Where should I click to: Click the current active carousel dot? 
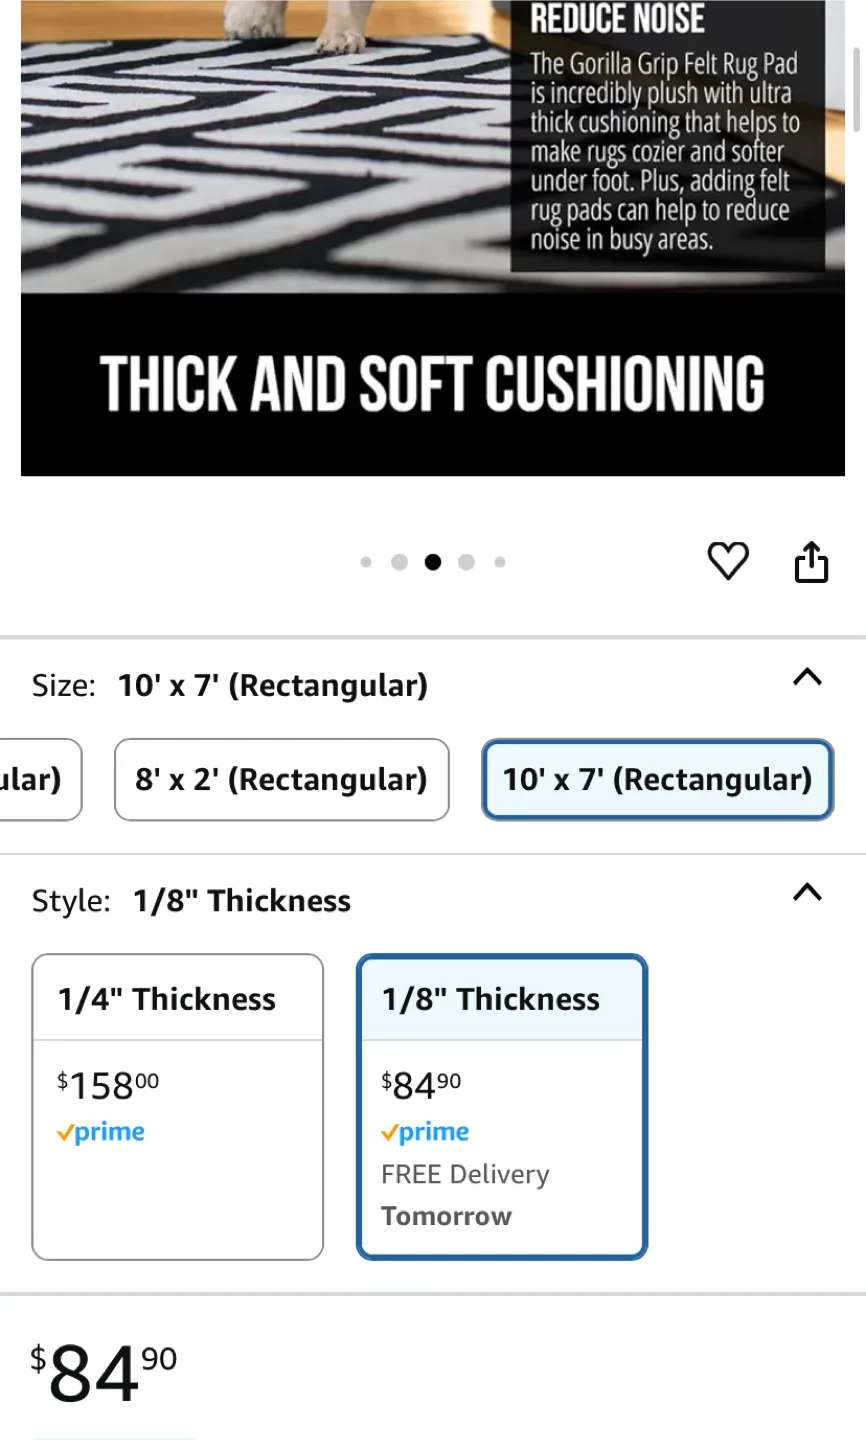pyautogui.click(x=432, y=562)
